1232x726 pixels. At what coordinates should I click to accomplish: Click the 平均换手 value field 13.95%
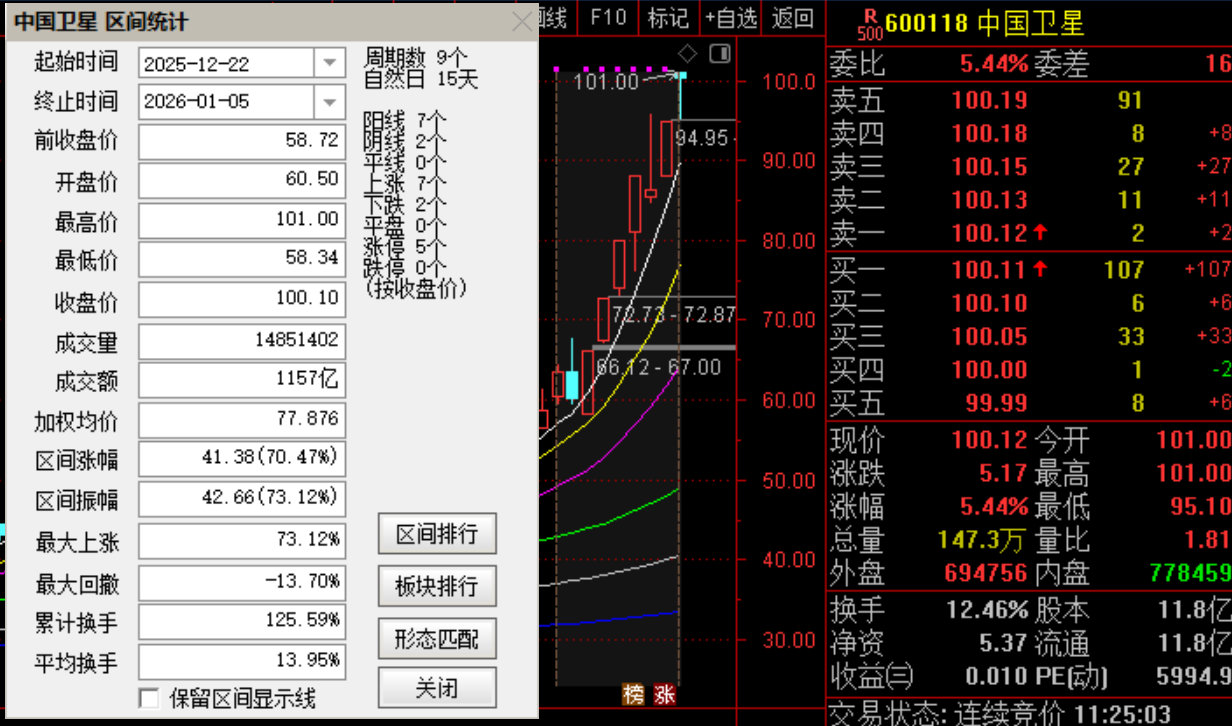tap(242, 661)
